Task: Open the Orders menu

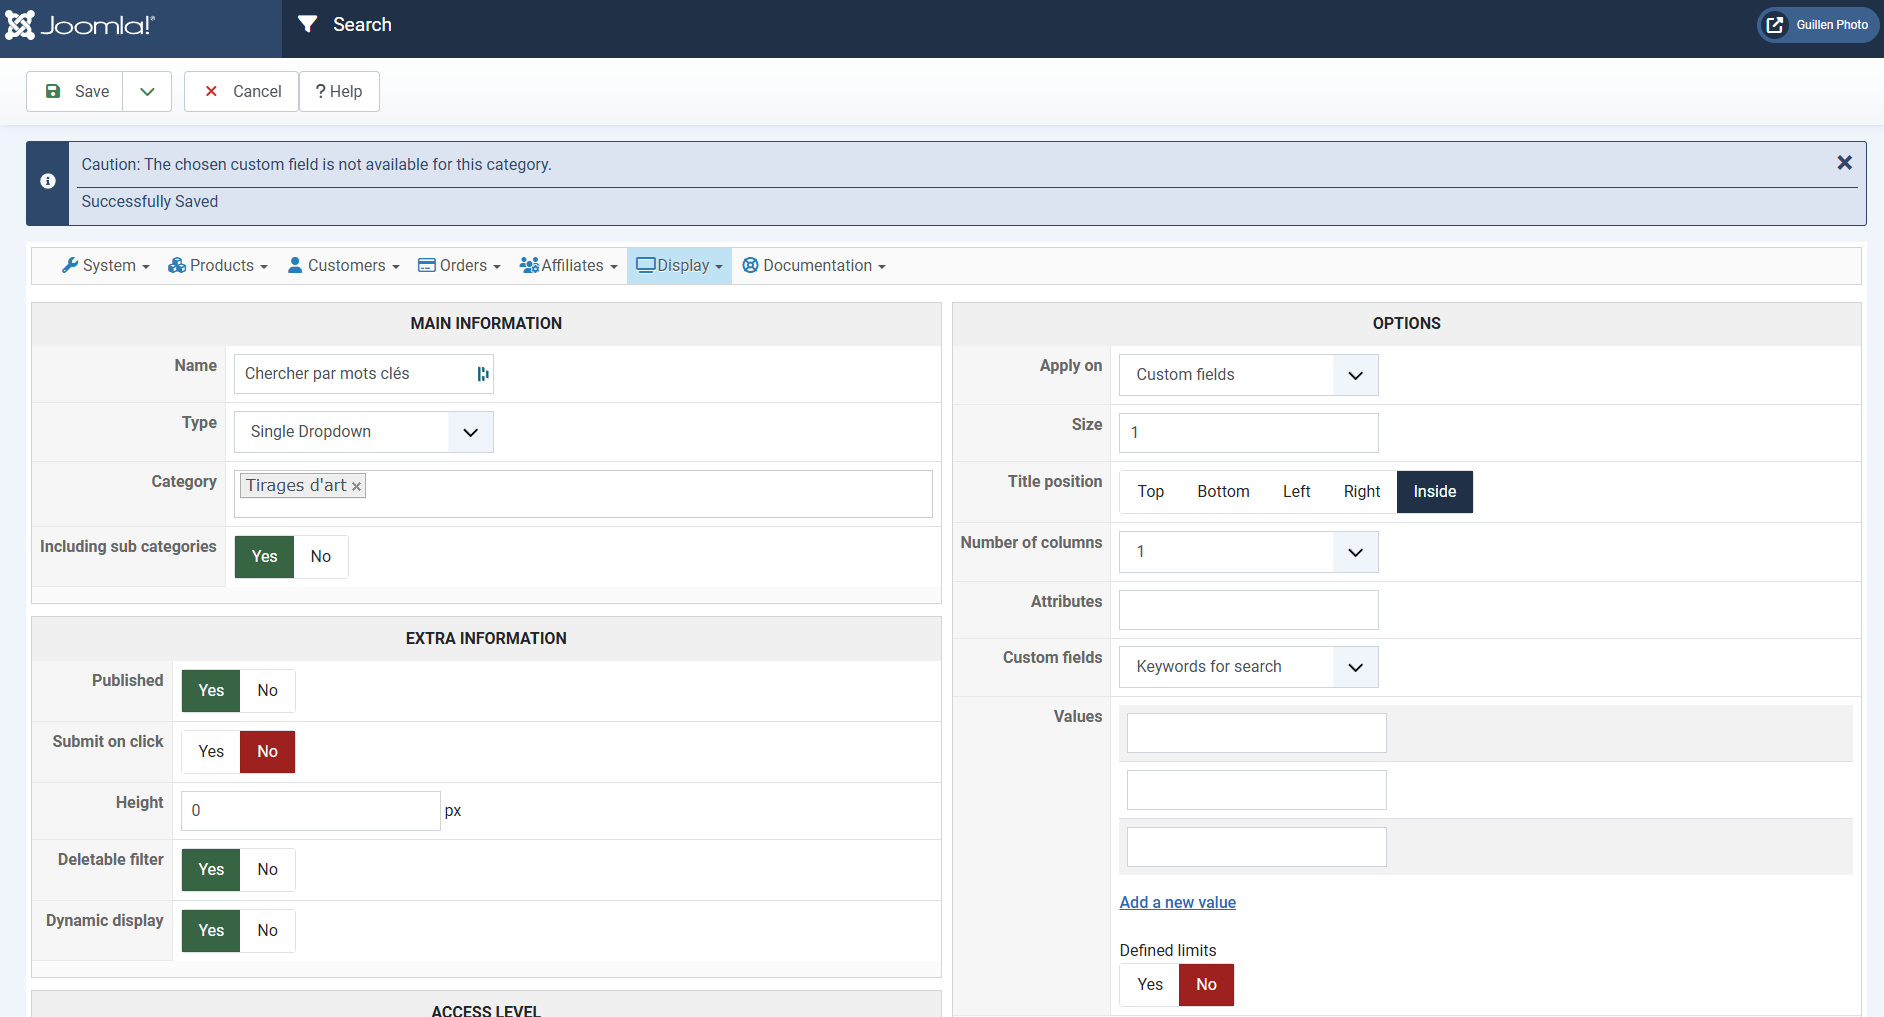Action: 459,265
